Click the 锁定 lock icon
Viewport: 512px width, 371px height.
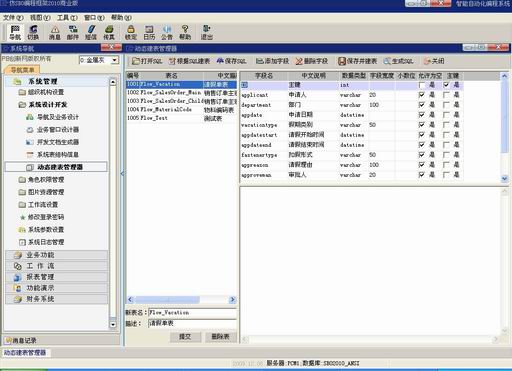coord(131,32)
